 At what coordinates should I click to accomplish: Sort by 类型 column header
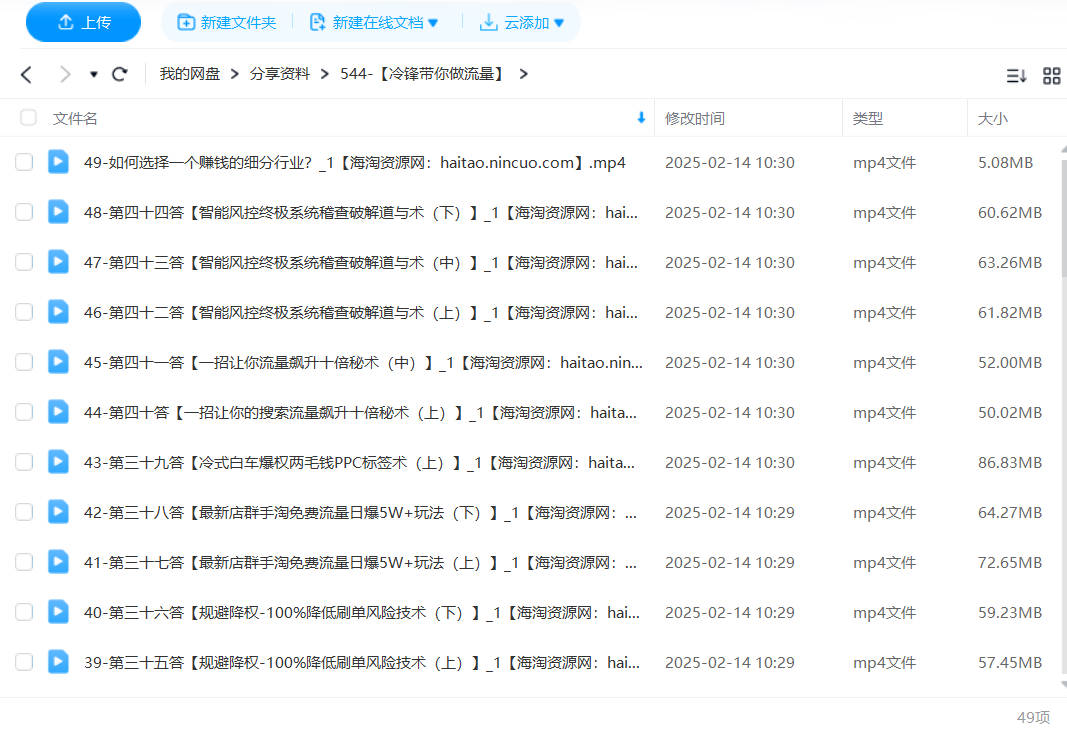tap(868, 118)
